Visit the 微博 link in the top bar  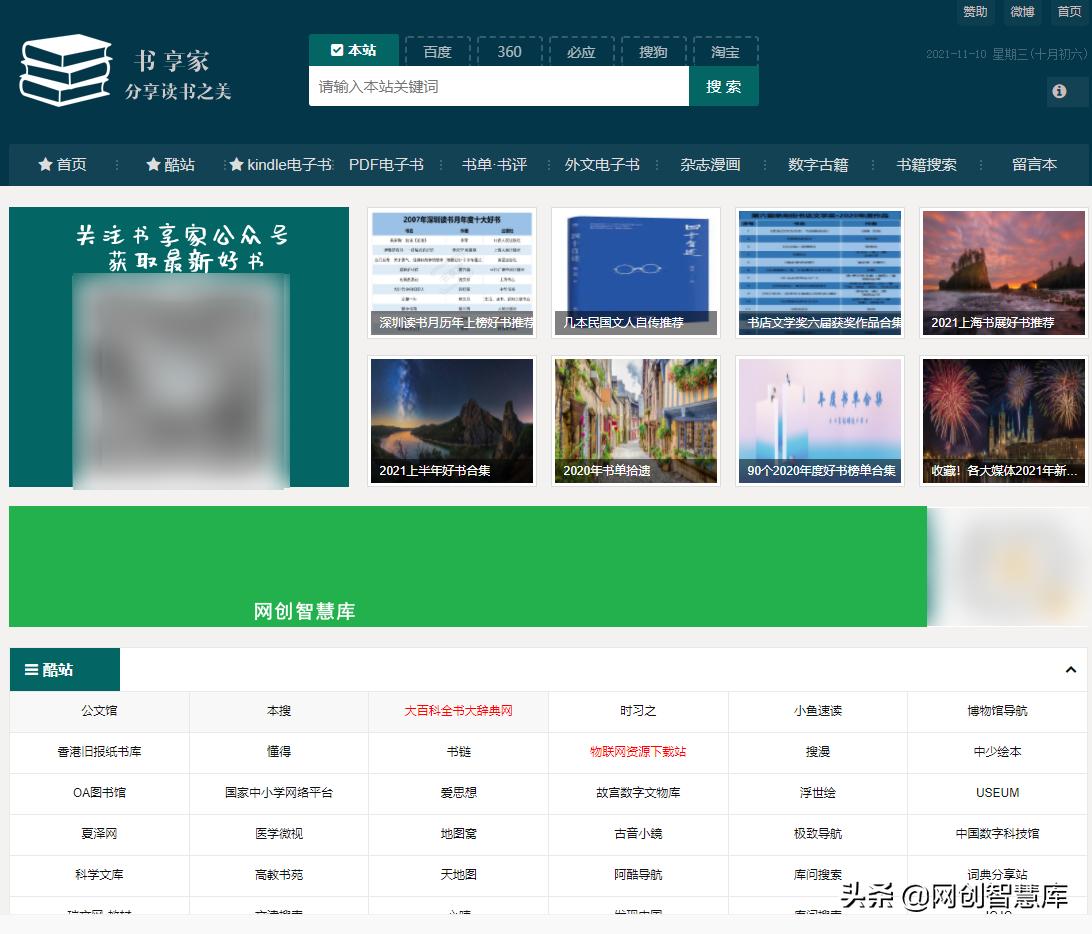click(x=1021, y=12)
